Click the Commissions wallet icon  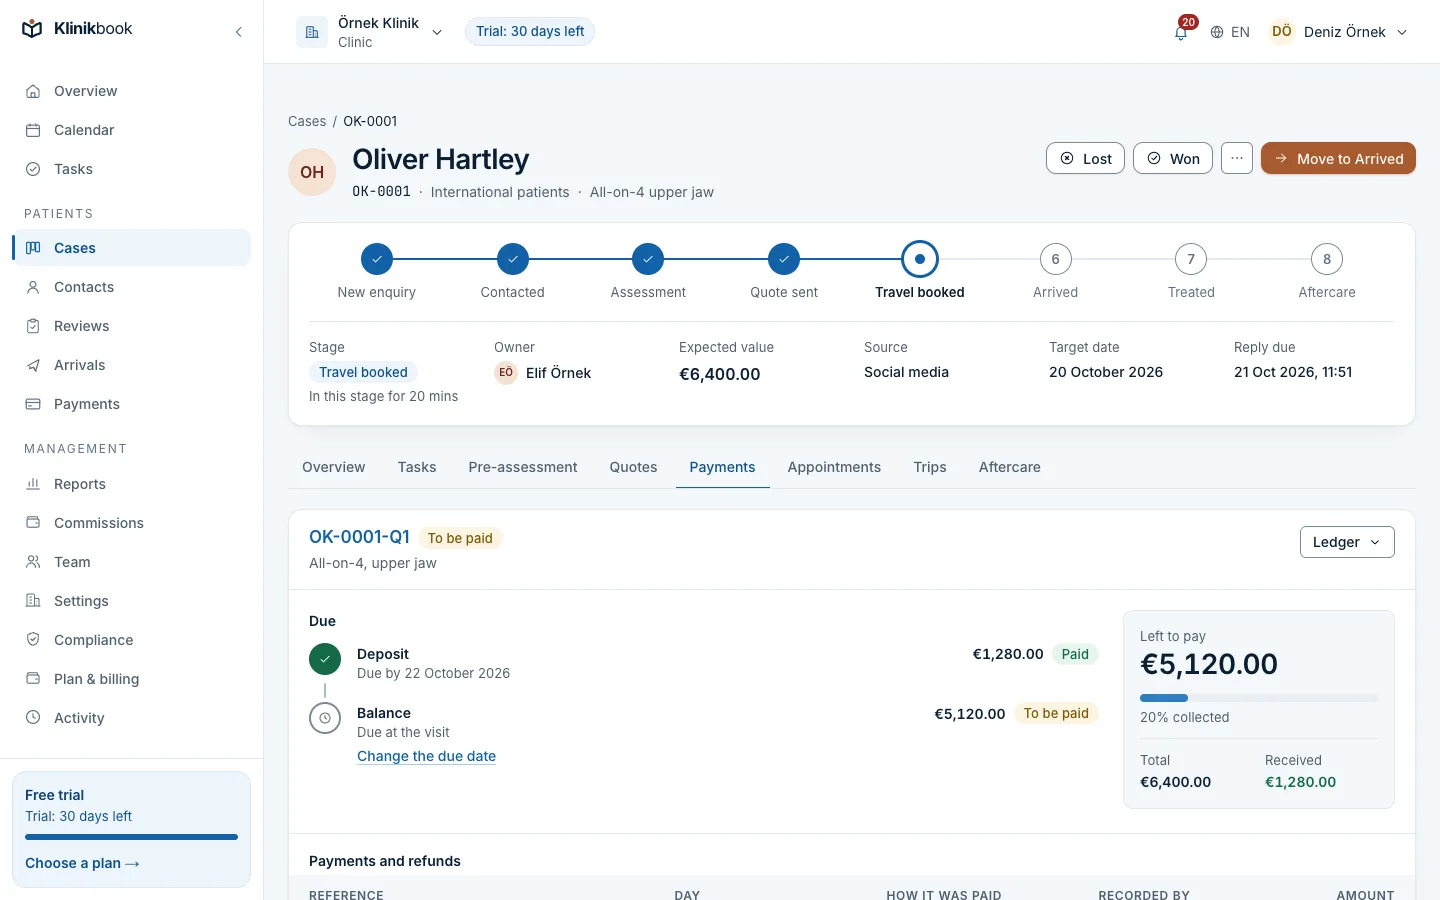tap(33, 523)
